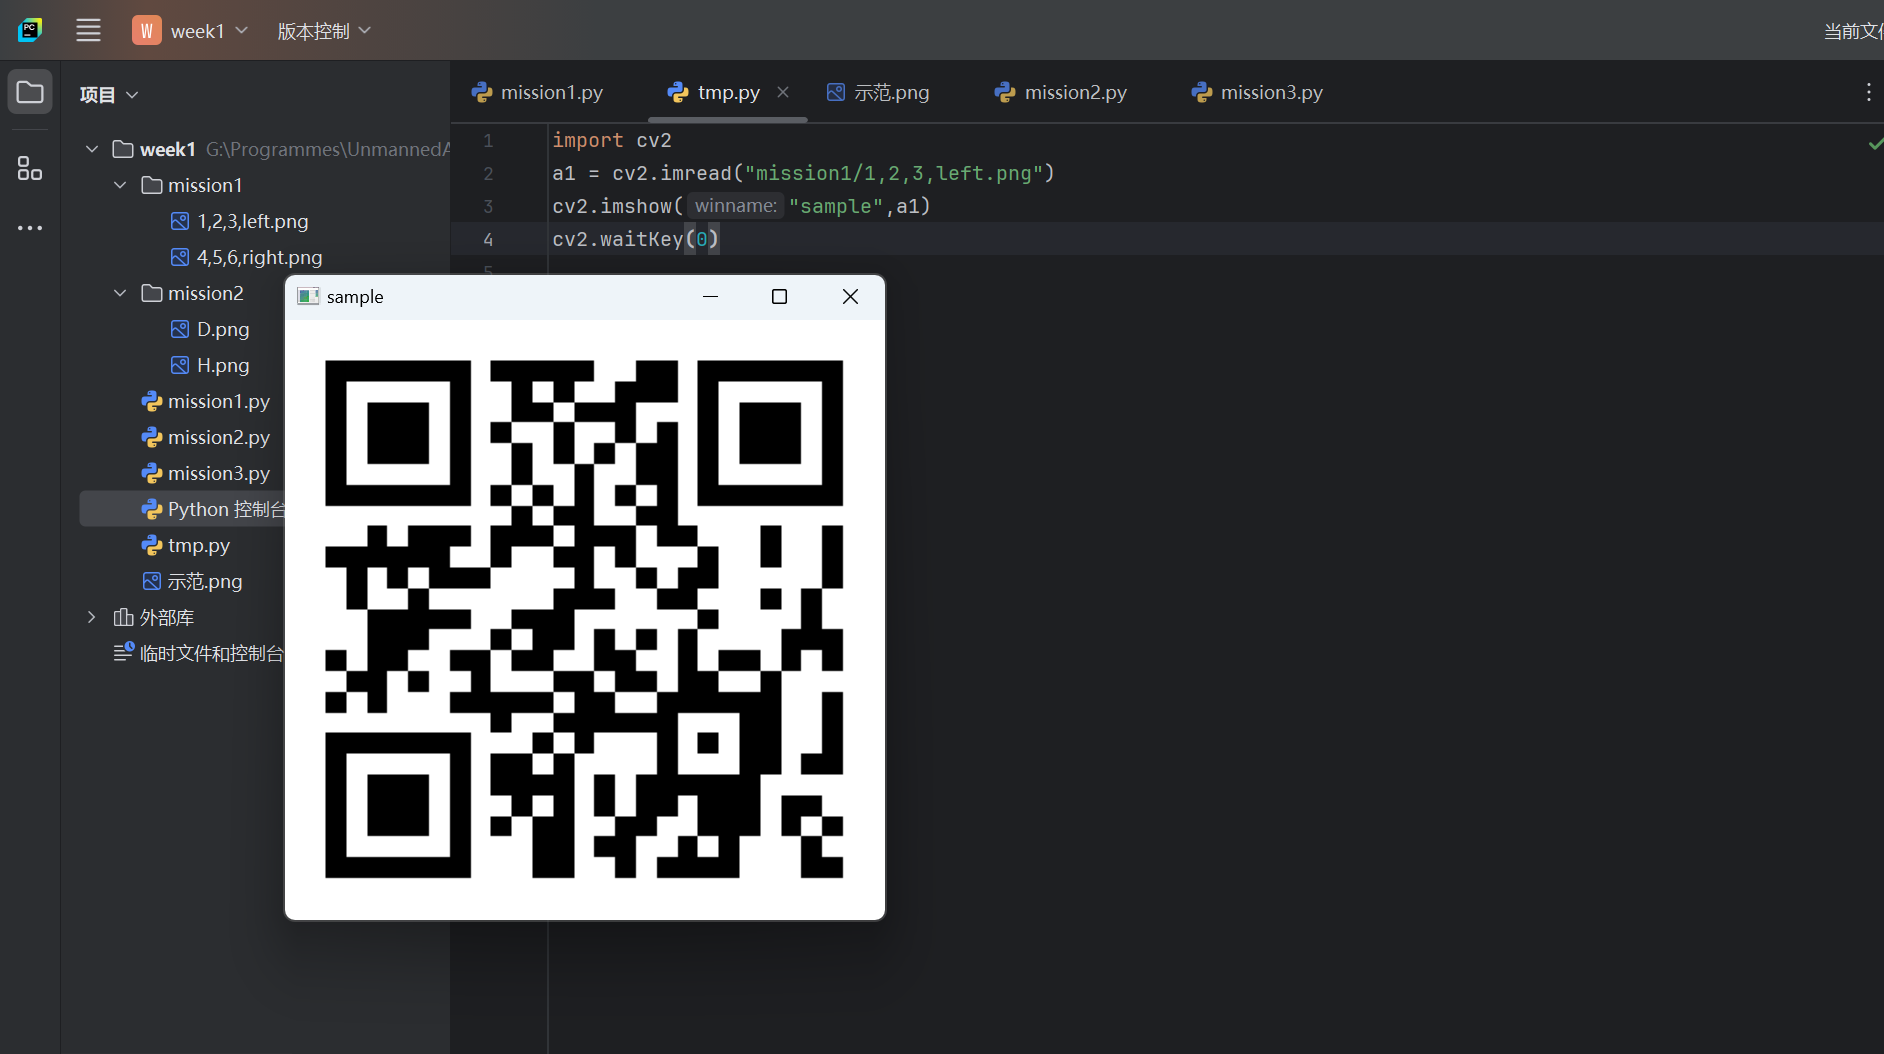Viewport: 1884px width, 1054px height.
Task: Click the import cv2 code line
Action: [x=612, y=140]
